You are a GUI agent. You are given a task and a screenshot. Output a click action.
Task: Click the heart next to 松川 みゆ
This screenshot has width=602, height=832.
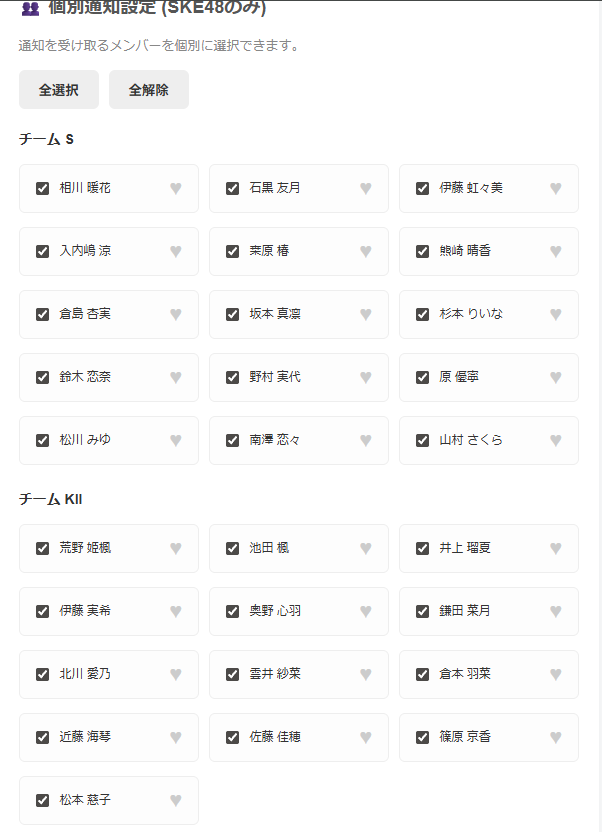pyautogui.click(x=176, y=440)
